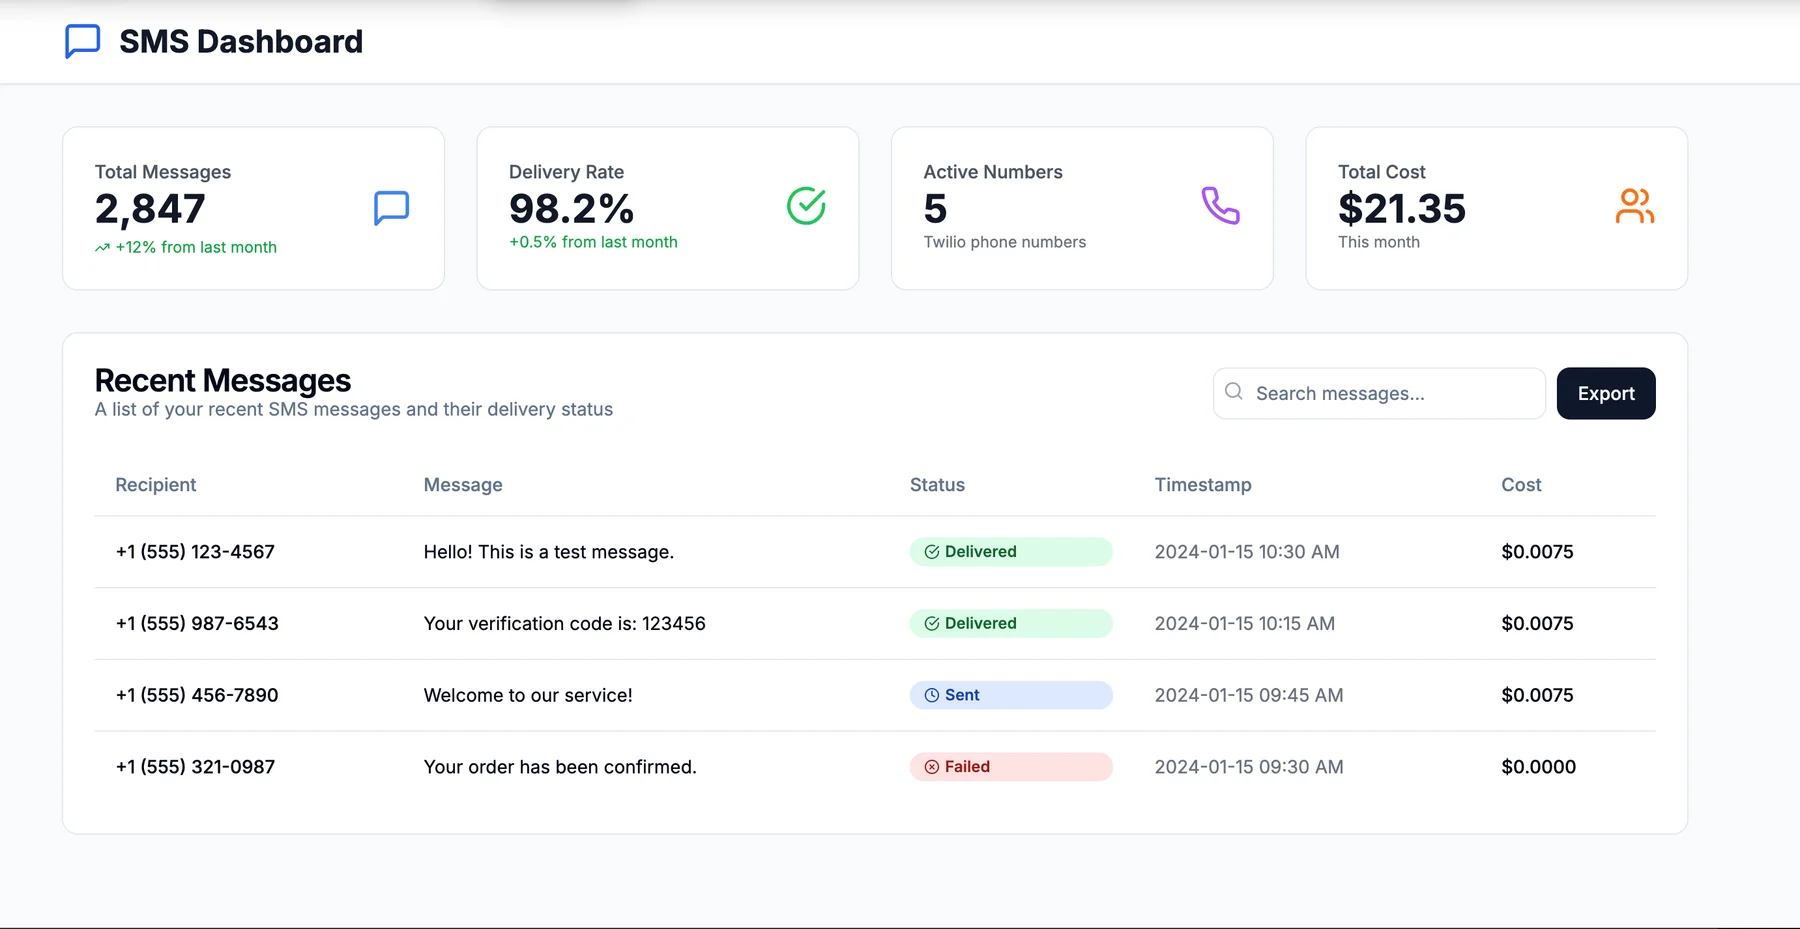Click $0.0075 cost in 456-7890 row
The height and width of the screenshot is (929, 1800).
(x=1537, y=695)
